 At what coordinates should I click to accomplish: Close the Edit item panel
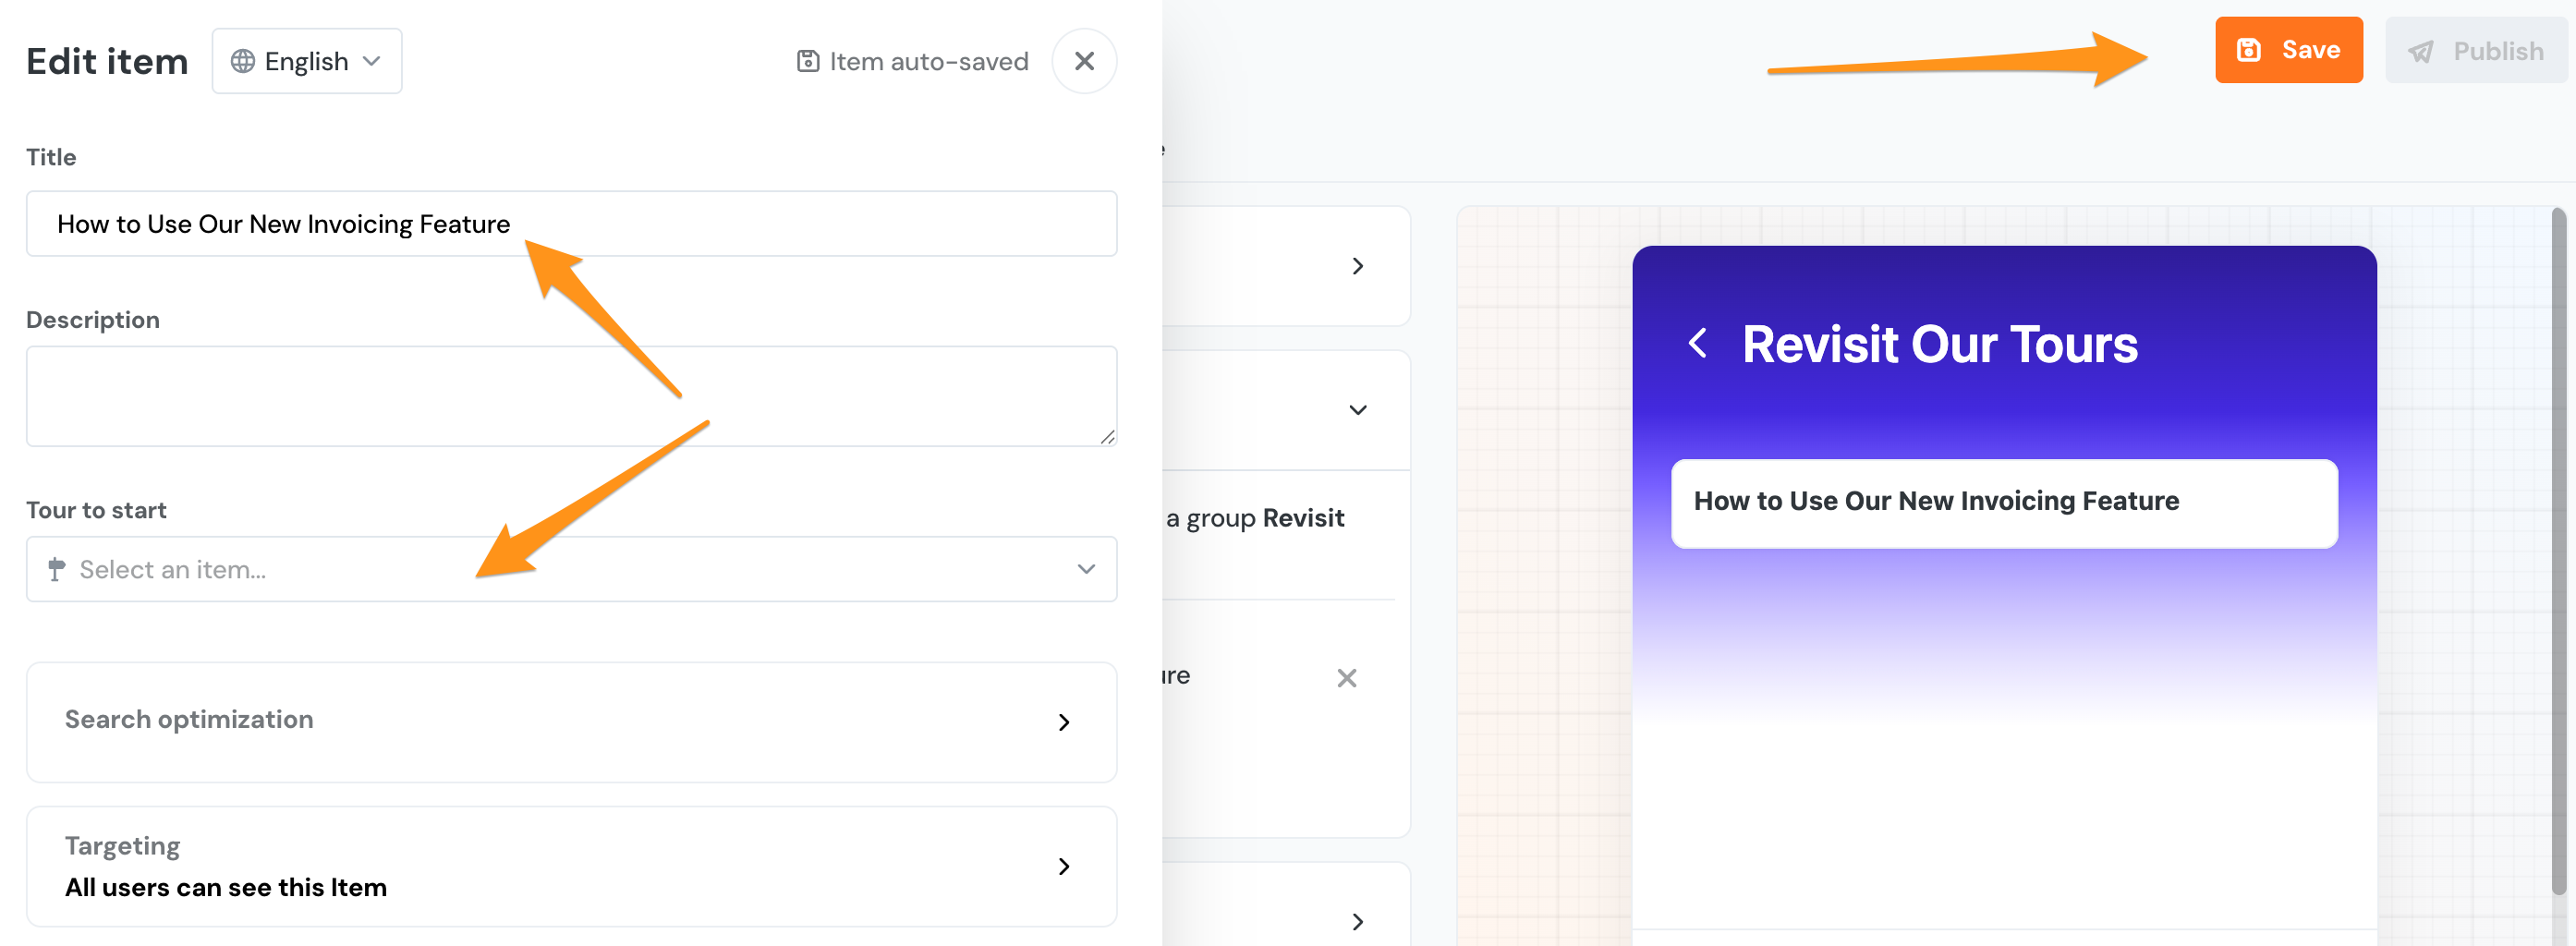1084,61
